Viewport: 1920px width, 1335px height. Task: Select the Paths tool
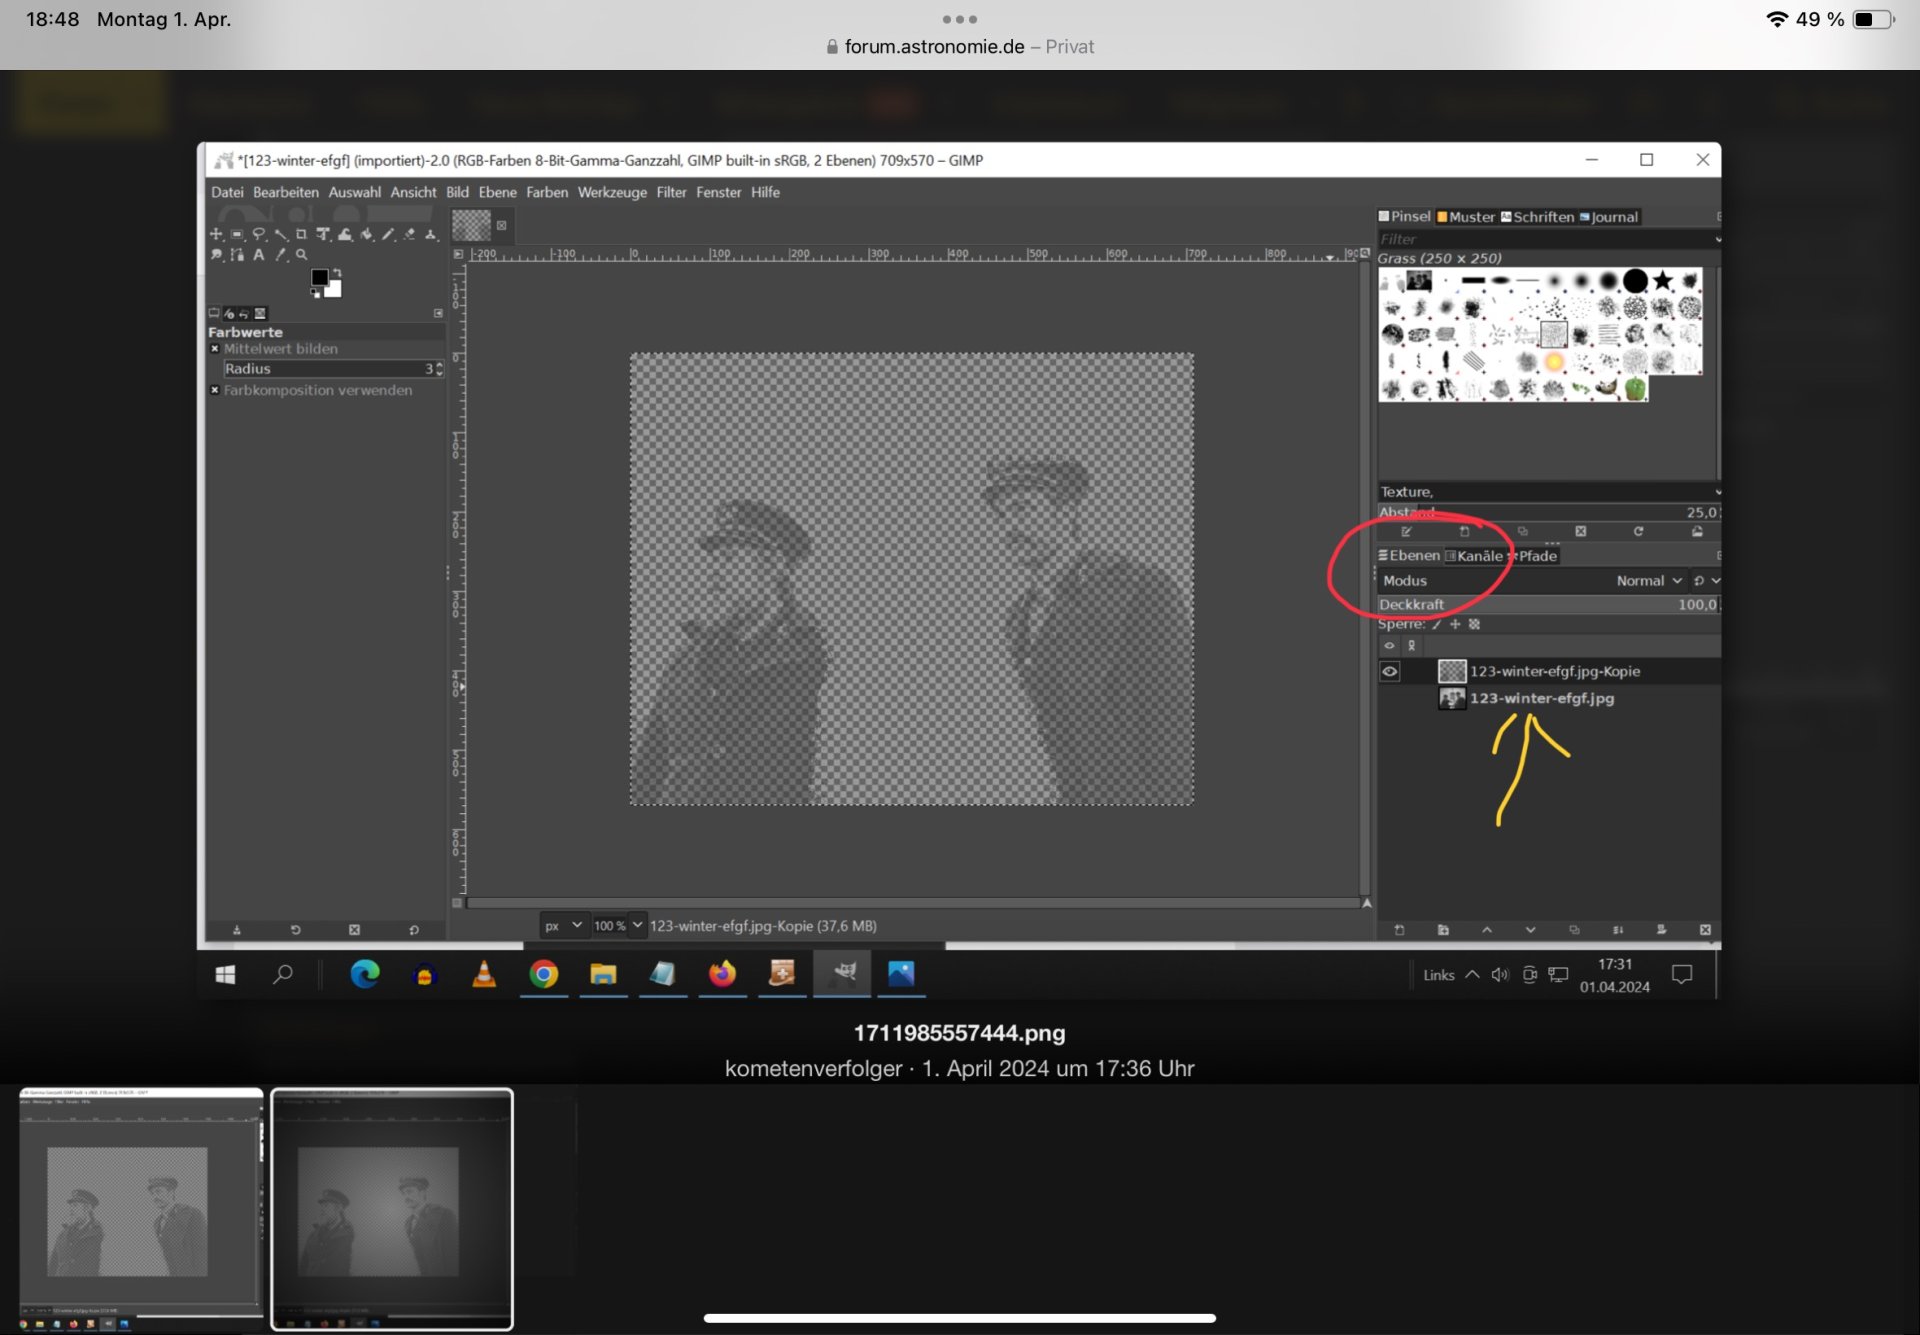[x=237, y=254]
